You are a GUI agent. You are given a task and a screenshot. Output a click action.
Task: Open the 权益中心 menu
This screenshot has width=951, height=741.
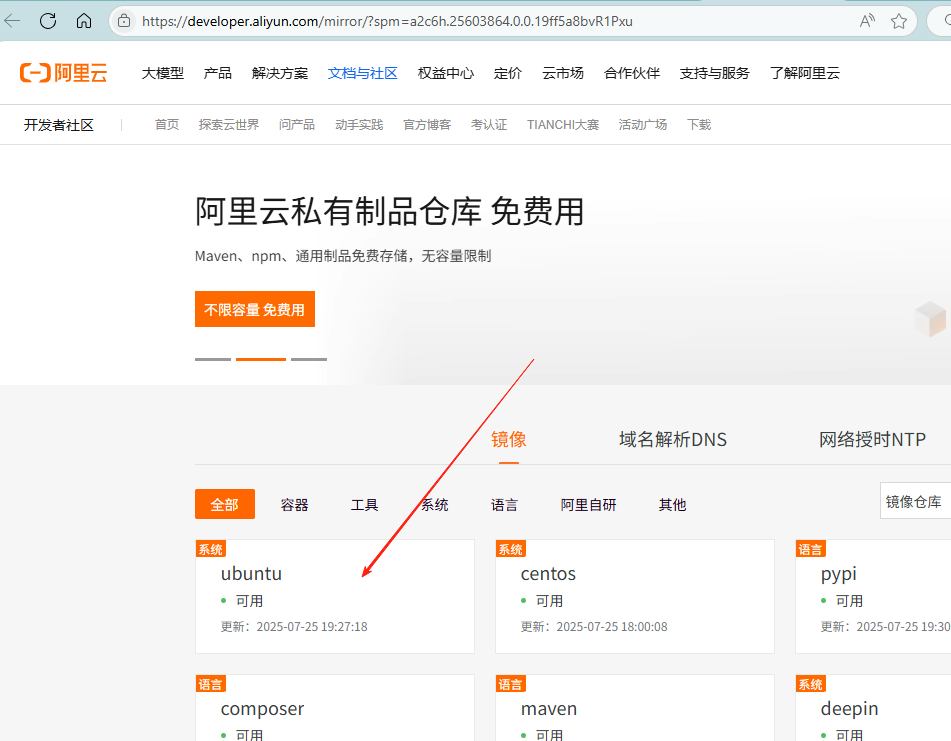click(446, 73)
